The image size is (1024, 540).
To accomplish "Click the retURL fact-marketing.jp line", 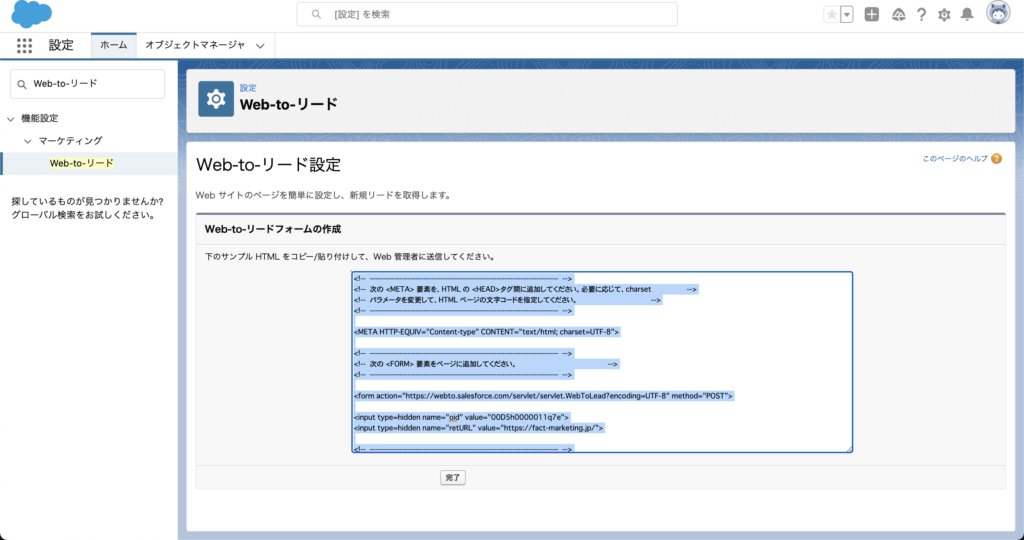I will pyautogui.click(x=479, y=428).
